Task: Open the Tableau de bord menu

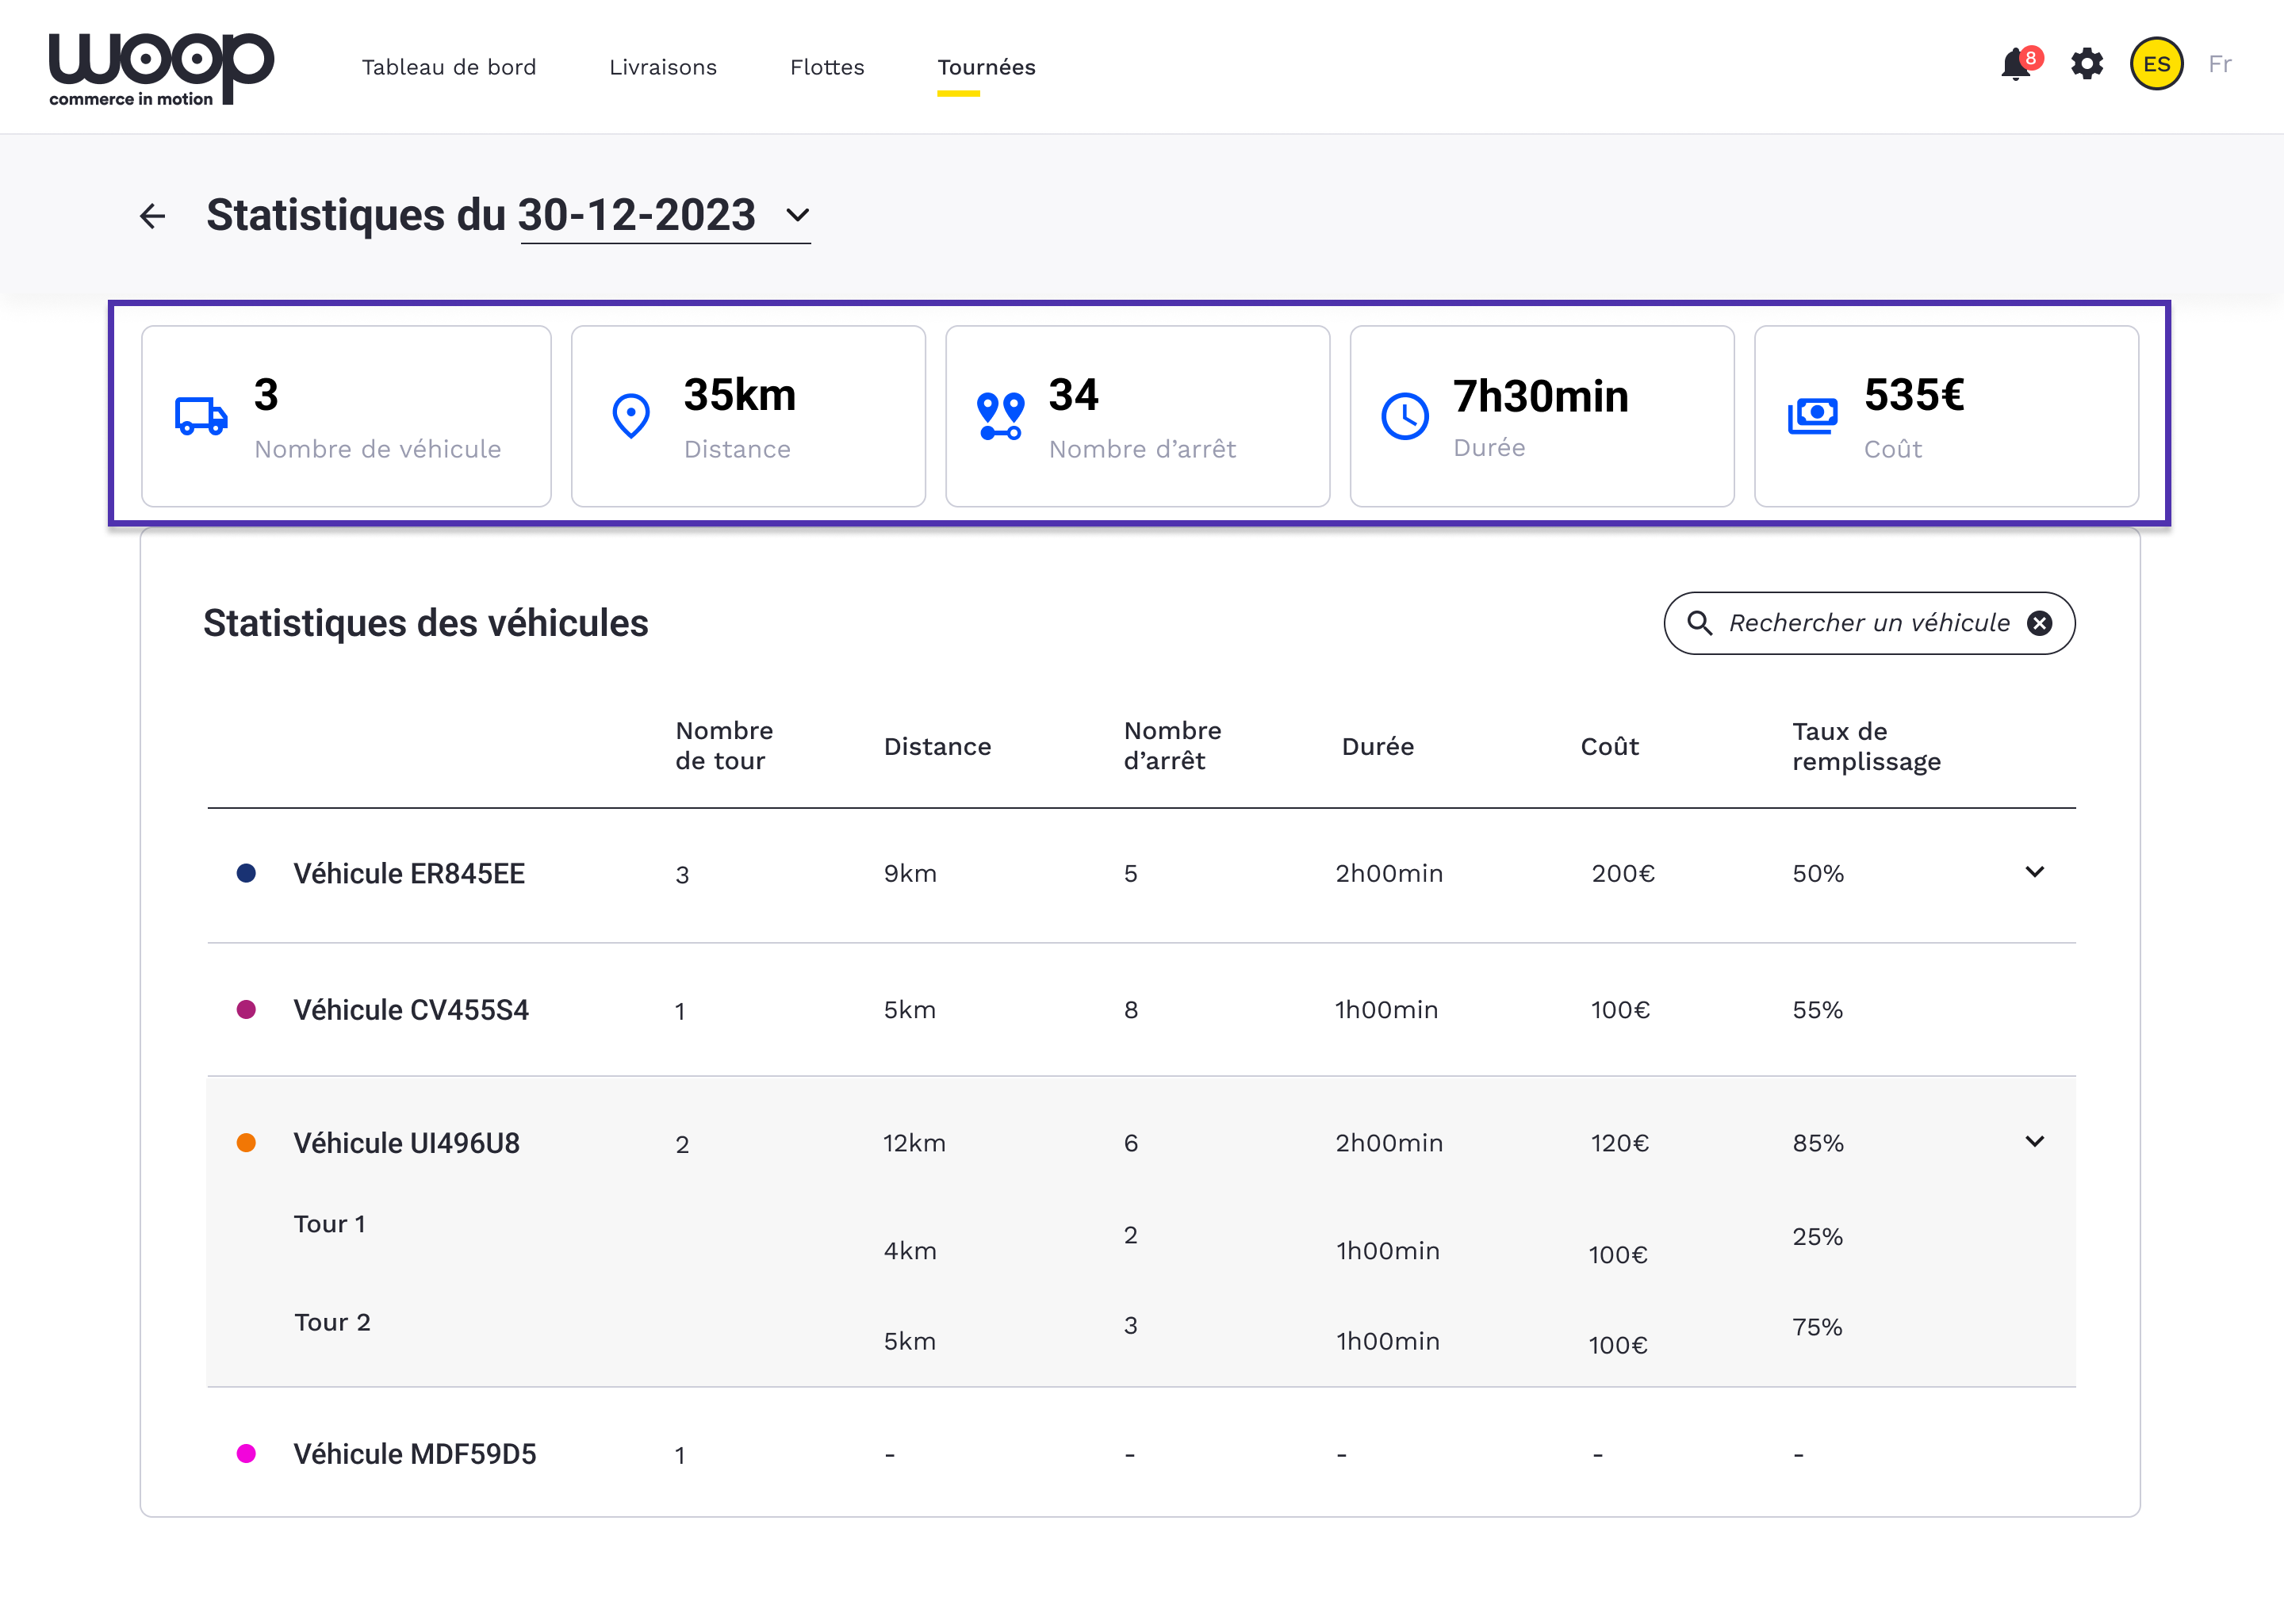Action: tap(448, 67)
